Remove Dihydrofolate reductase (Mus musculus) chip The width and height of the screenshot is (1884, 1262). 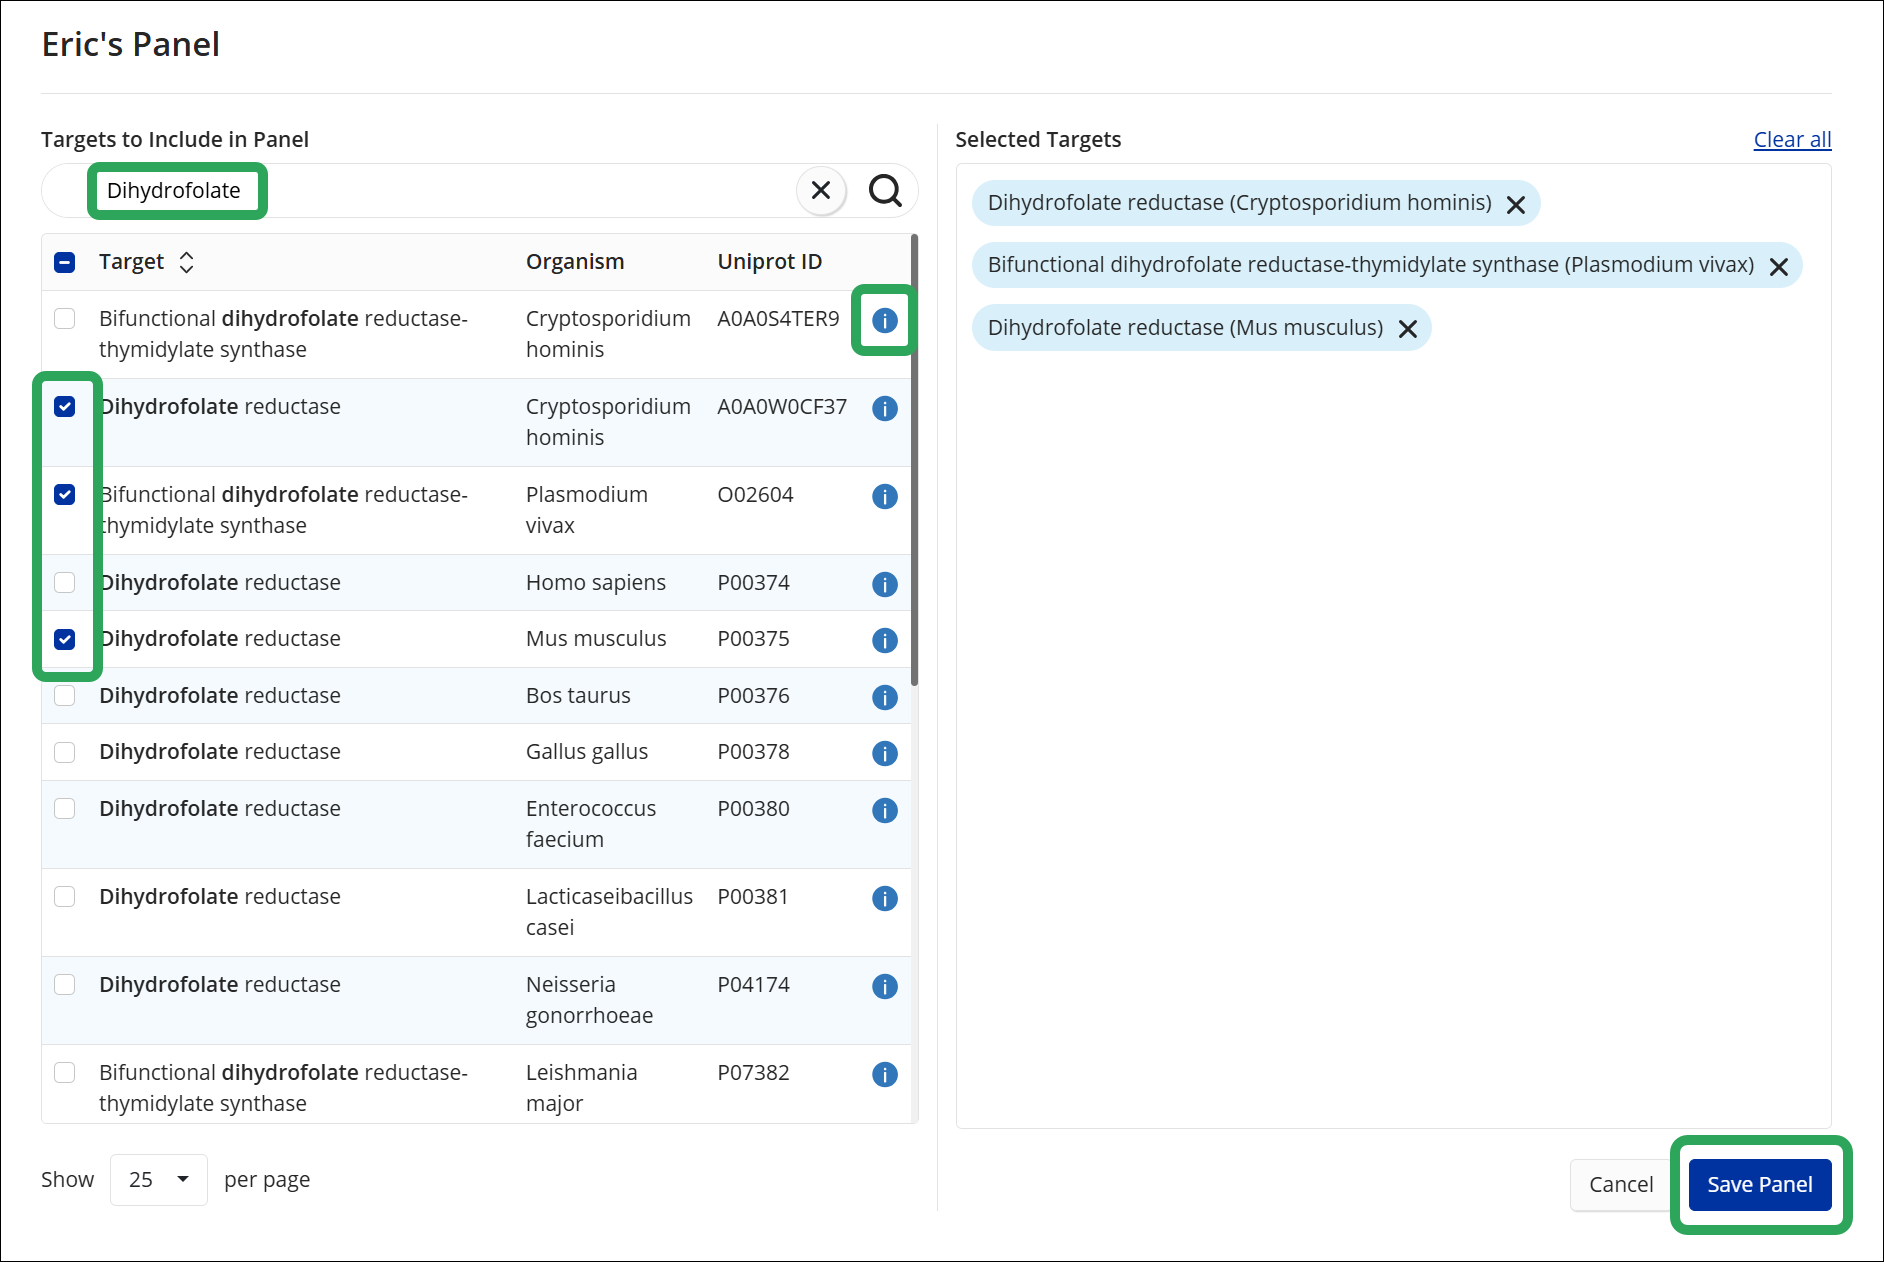coord(1409,328)
